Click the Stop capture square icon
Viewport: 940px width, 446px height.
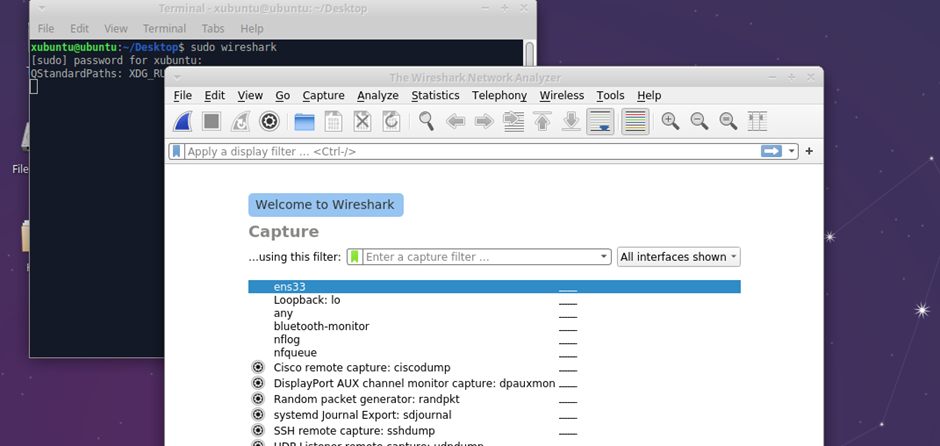coord(211,122)
